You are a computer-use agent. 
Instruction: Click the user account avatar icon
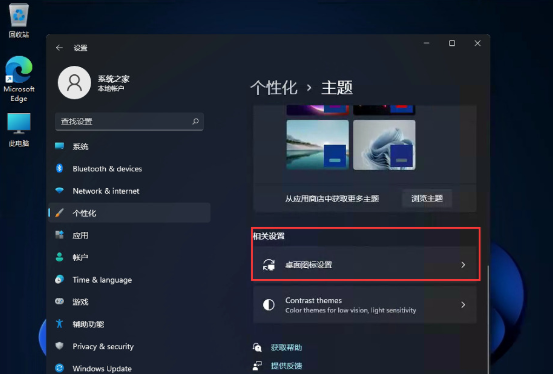74,83
